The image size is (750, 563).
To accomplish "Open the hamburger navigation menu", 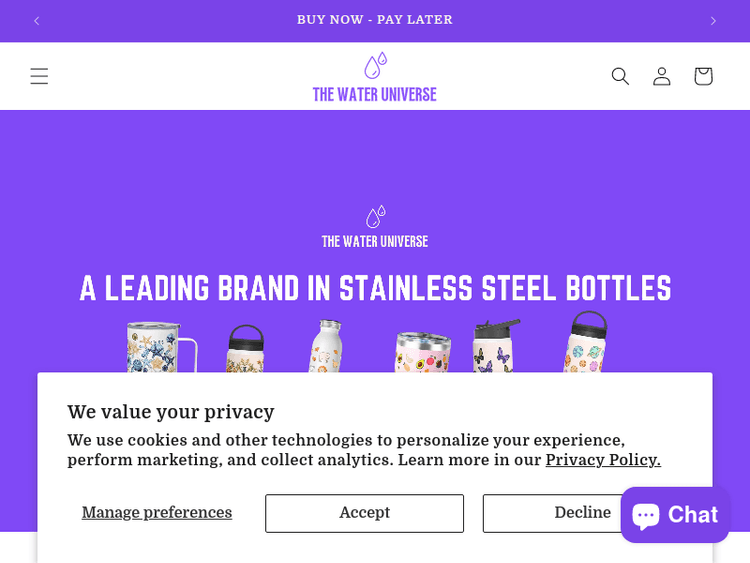I will tap(39, 76).
